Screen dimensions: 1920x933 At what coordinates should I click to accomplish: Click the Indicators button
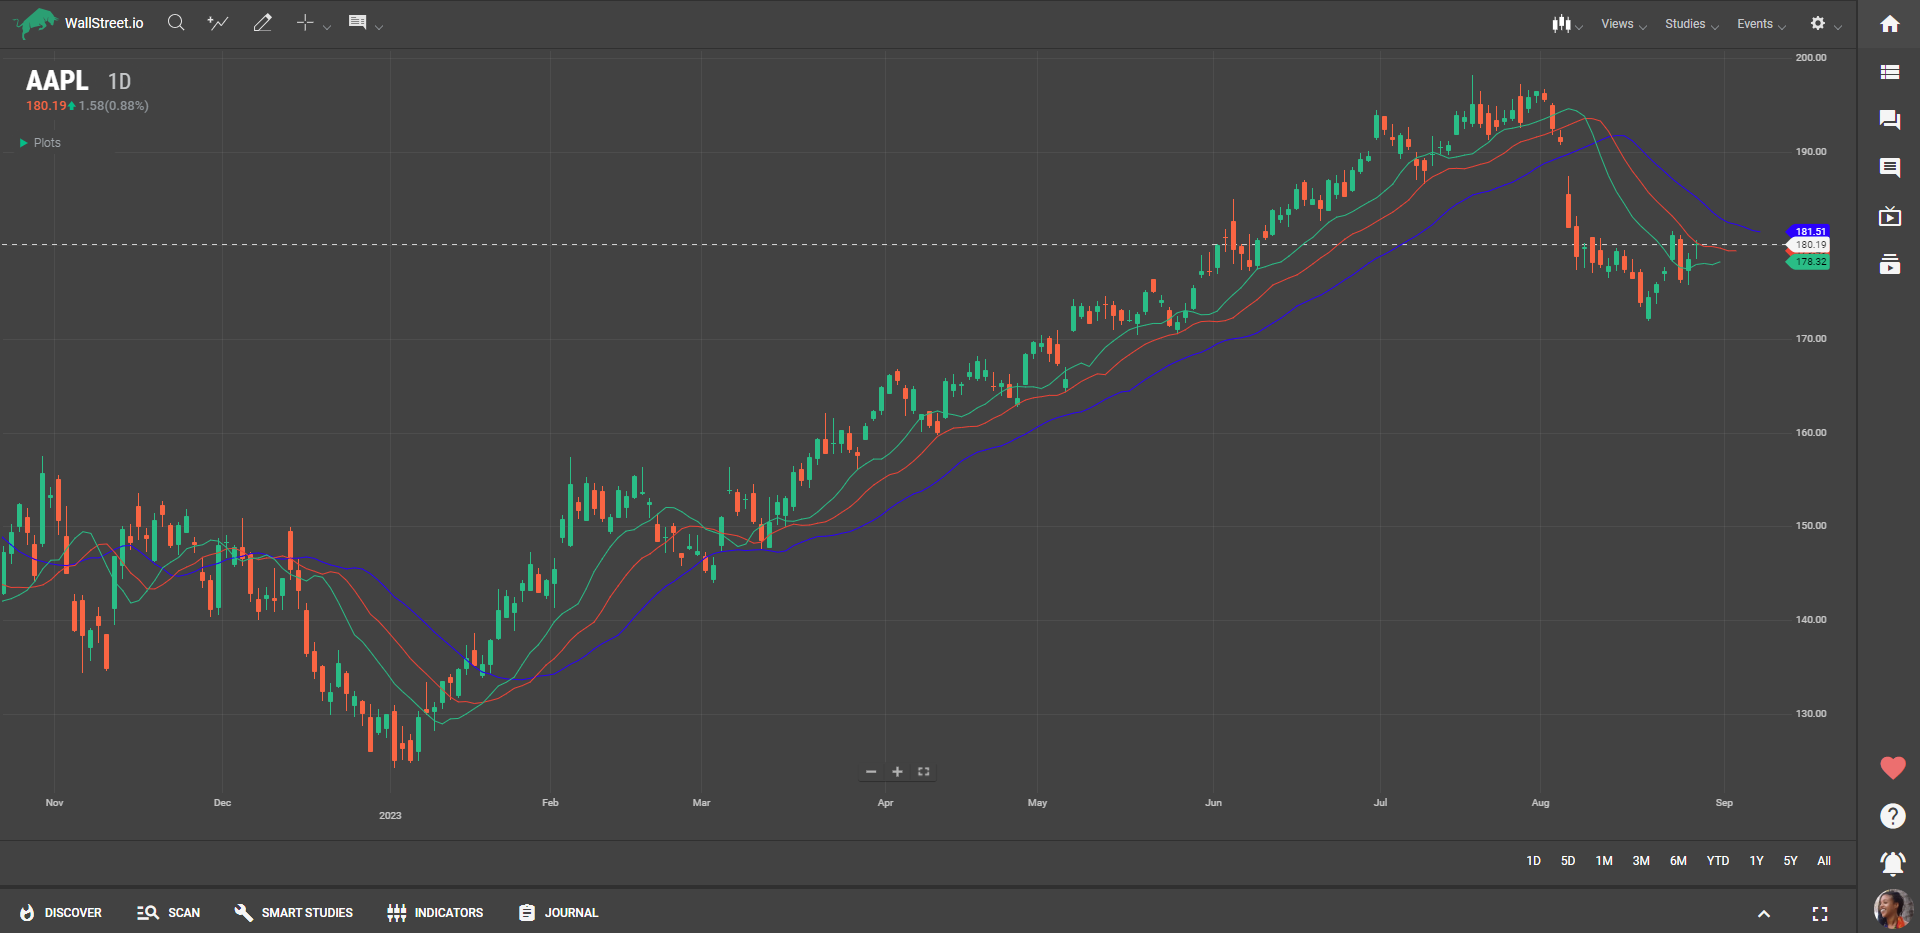tap(435, 913)
